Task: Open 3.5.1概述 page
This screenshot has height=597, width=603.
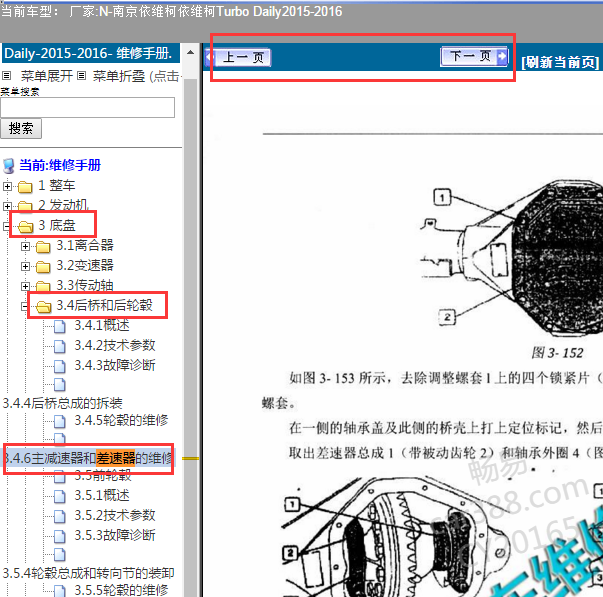Action: point(102,495)
